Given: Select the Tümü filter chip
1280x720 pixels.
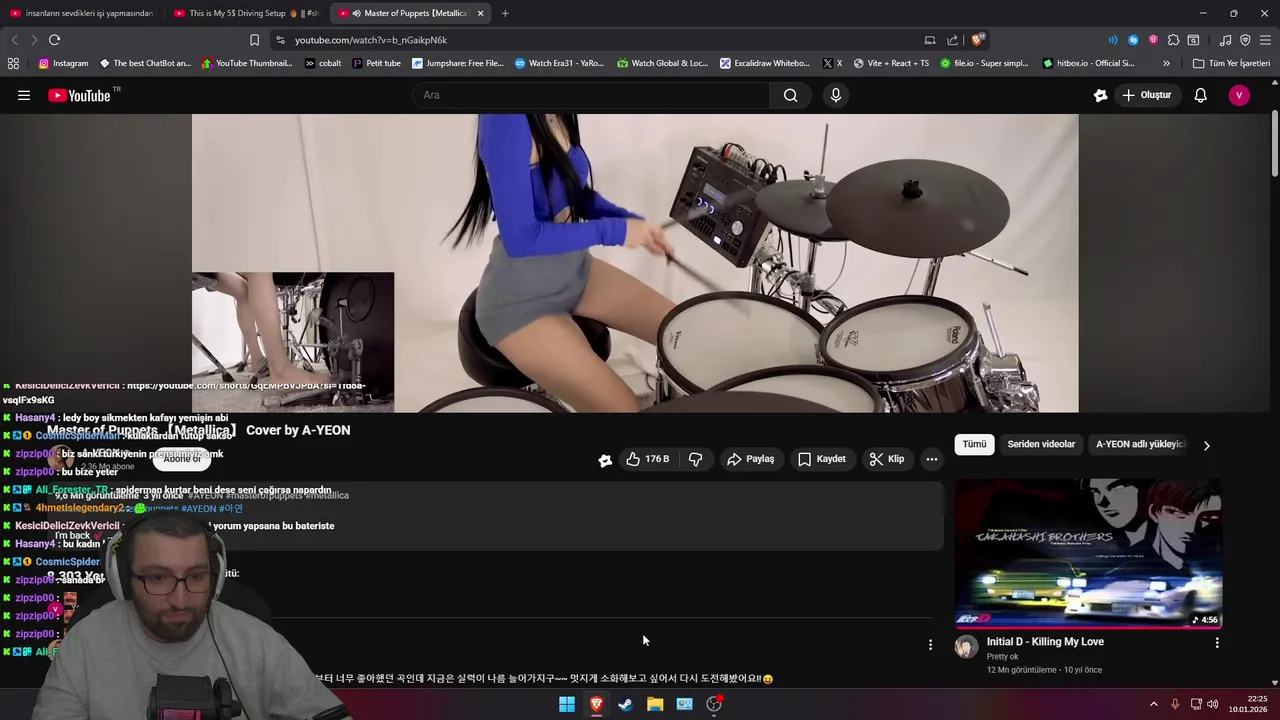Looking at the screenshot, I should tap(974, 444).
